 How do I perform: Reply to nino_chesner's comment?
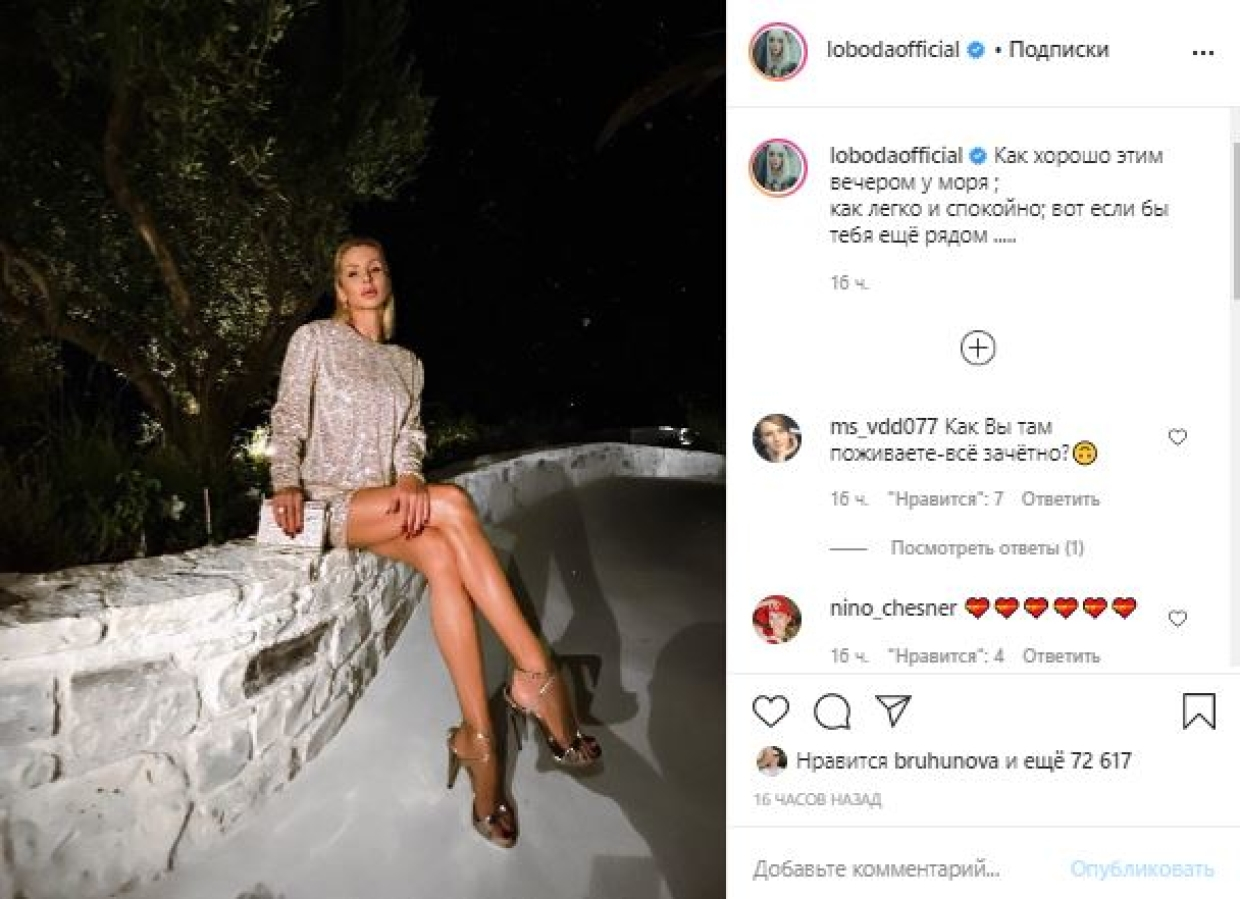pos(1060,656)
